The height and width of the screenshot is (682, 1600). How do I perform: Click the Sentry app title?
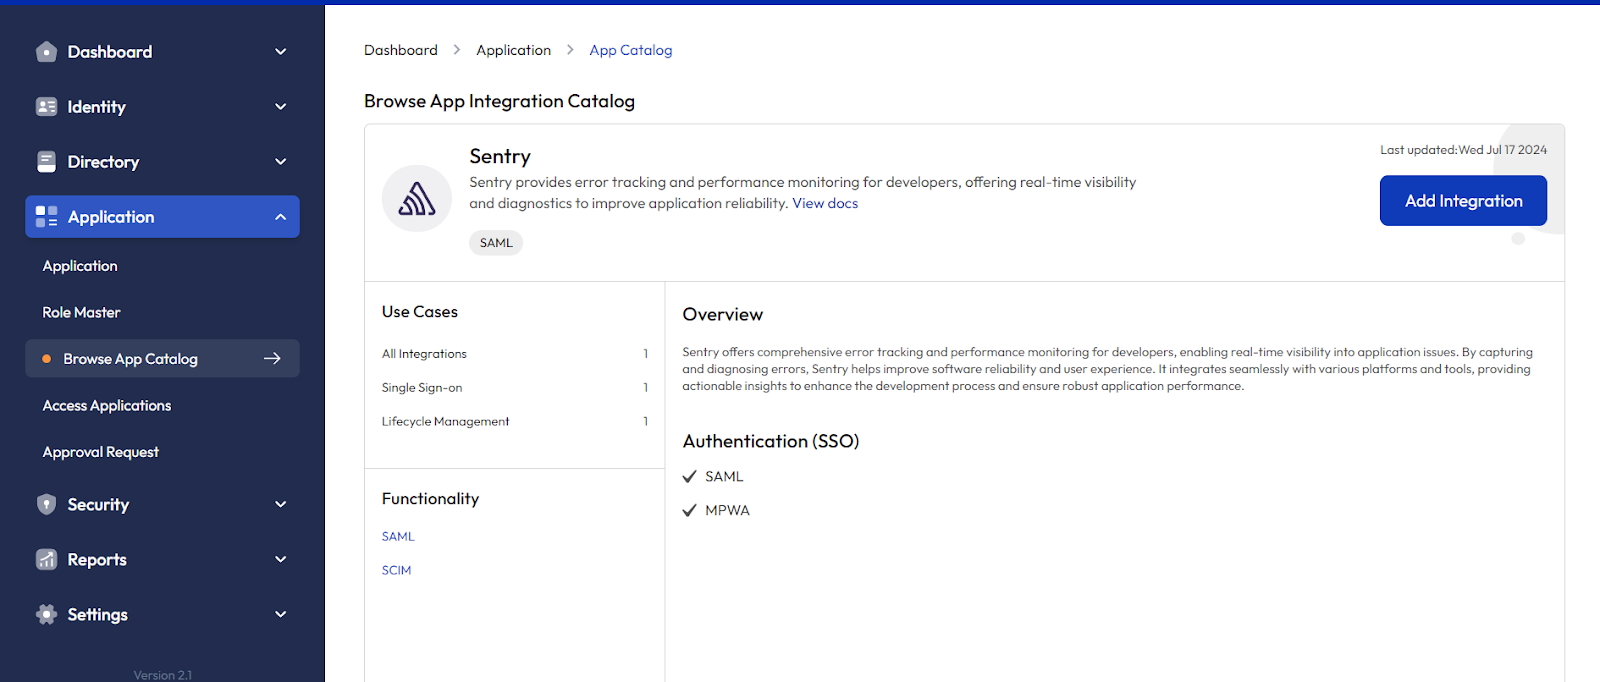[500, 157]
